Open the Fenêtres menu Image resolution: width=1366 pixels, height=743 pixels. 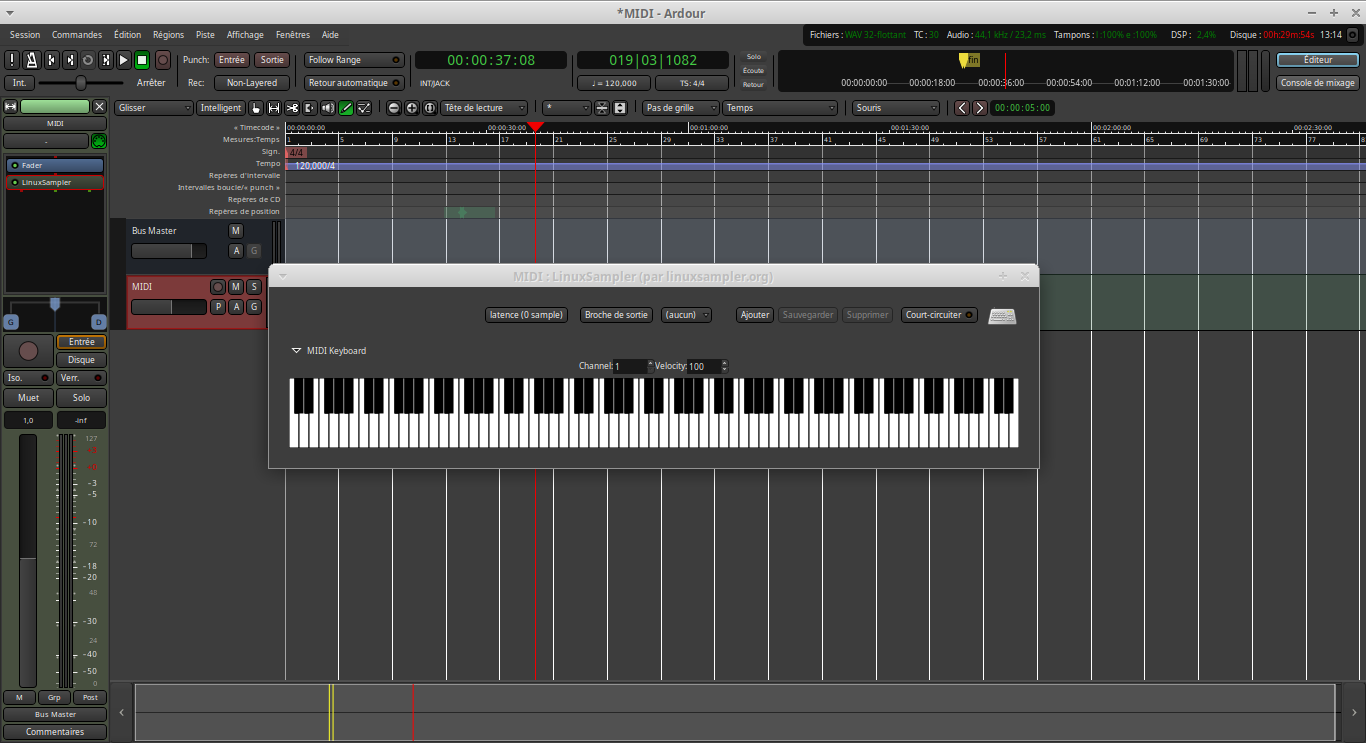pos(293,35)
